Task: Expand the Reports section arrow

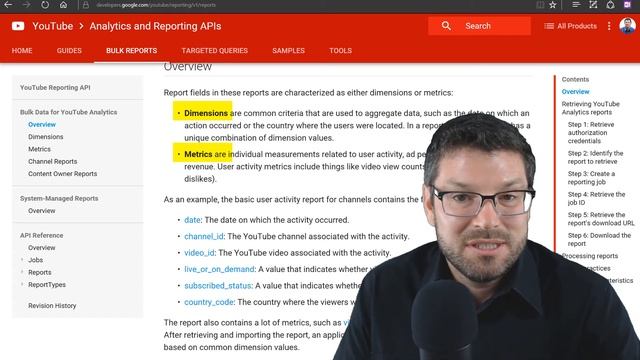Action: (22, 272)
